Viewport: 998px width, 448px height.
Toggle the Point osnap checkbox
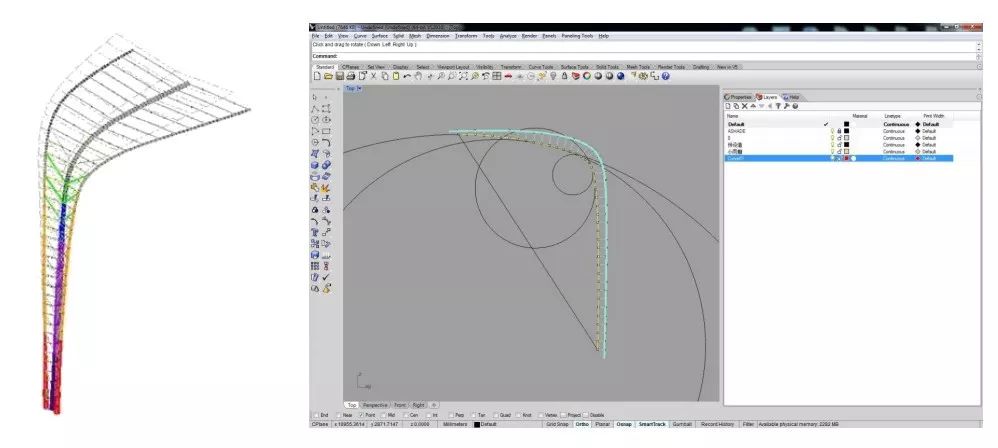point(362,415)
